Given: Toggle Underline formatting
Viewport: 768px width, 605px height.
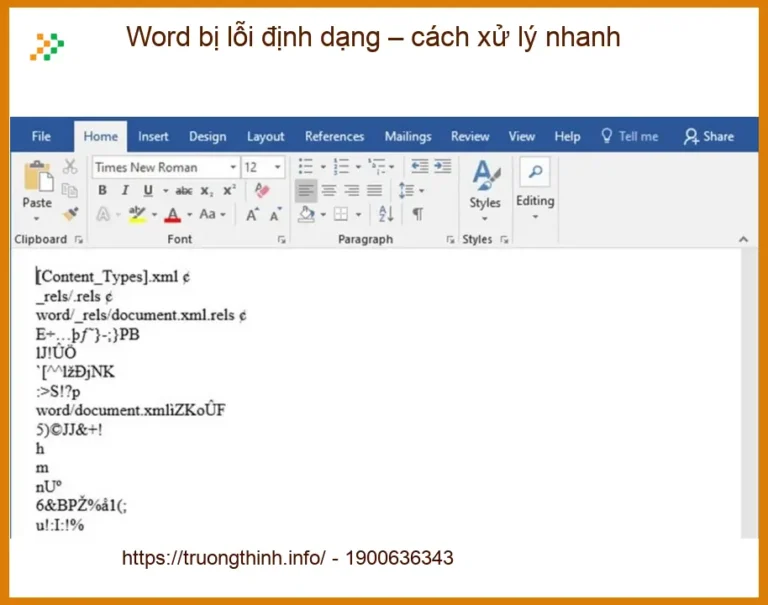Looking at the screenshot, I should pos(148,190).
